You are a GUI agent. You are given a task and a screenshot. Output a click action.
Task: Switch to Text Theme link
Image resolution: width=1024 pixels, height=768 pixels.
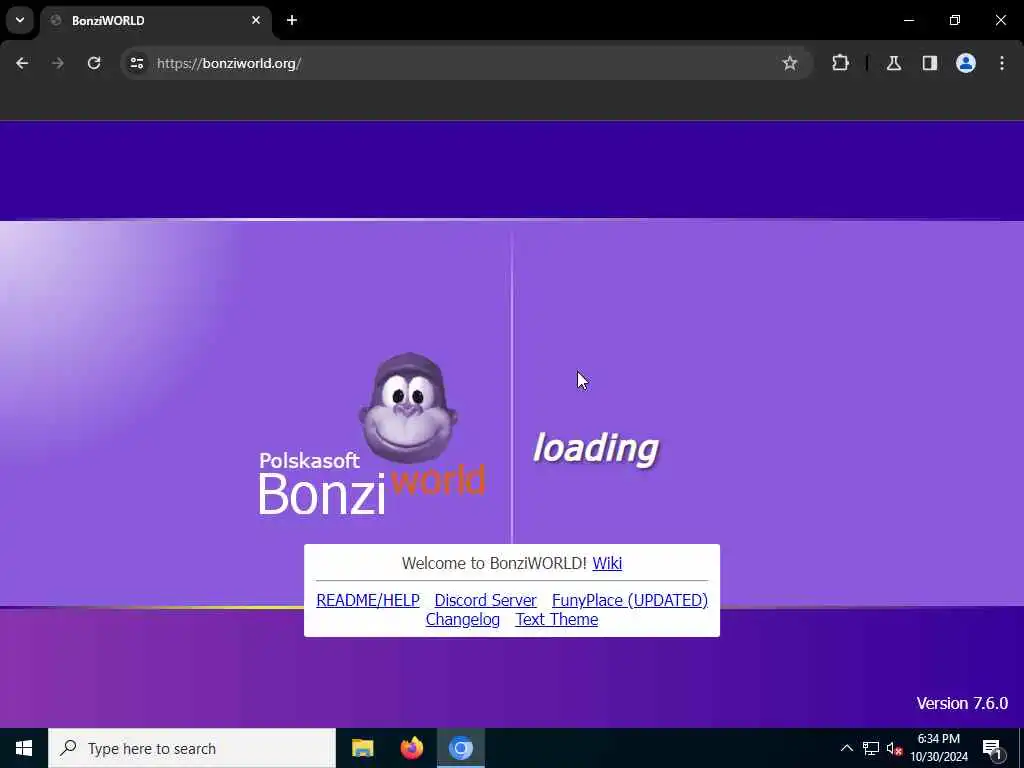coord(556,619)
